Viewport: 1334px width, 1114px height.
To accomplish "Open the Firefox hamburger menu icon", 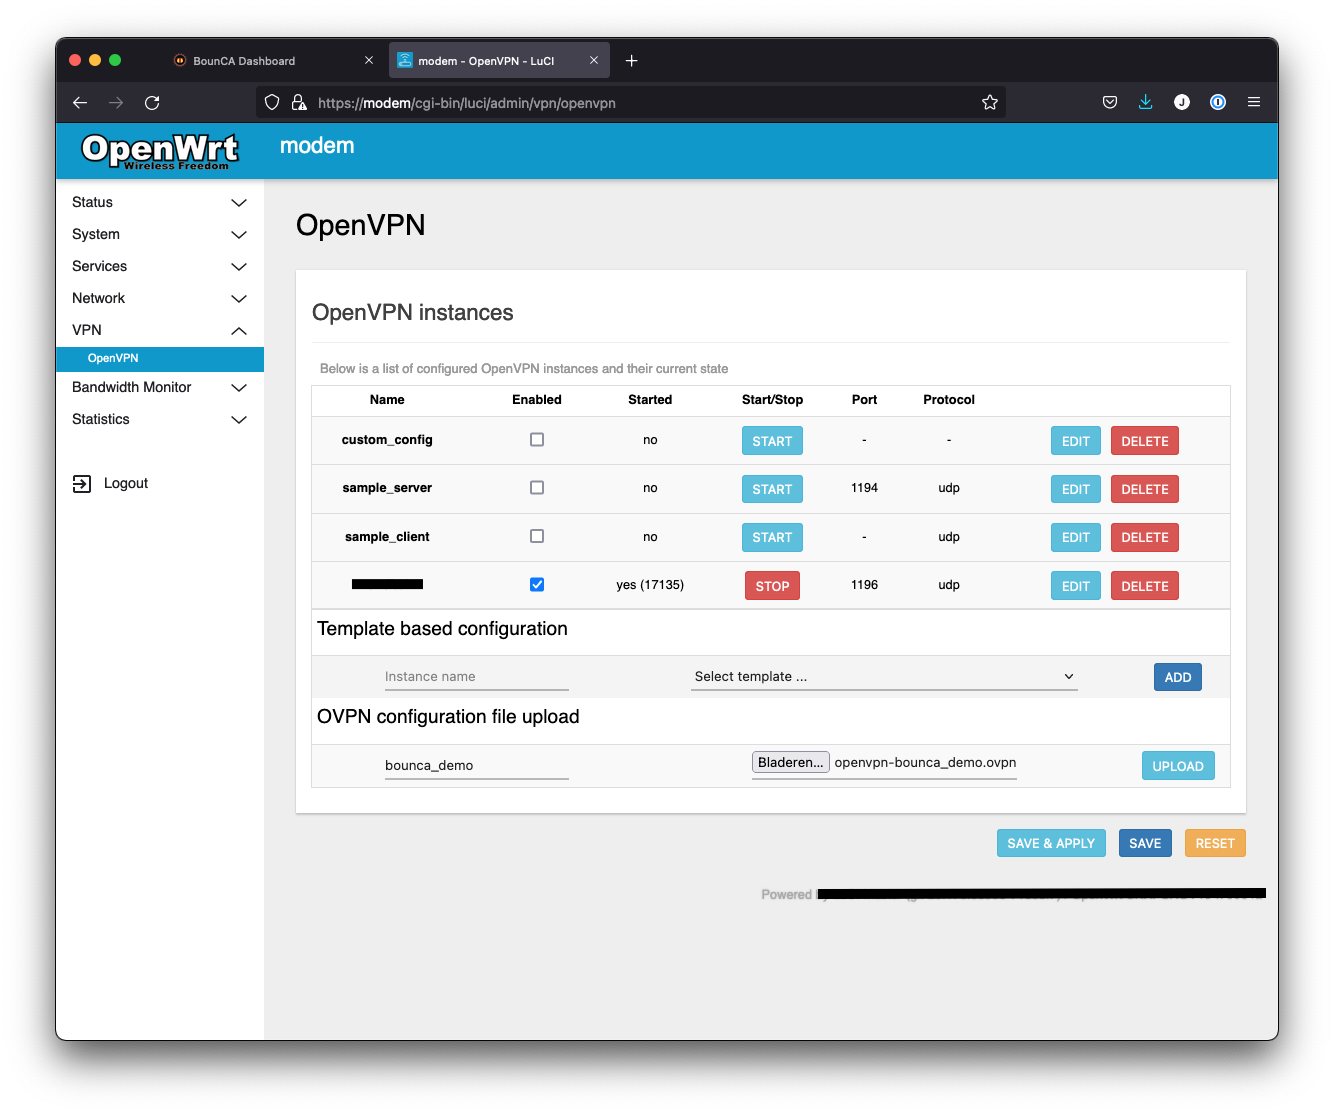I will (1253, 102).
